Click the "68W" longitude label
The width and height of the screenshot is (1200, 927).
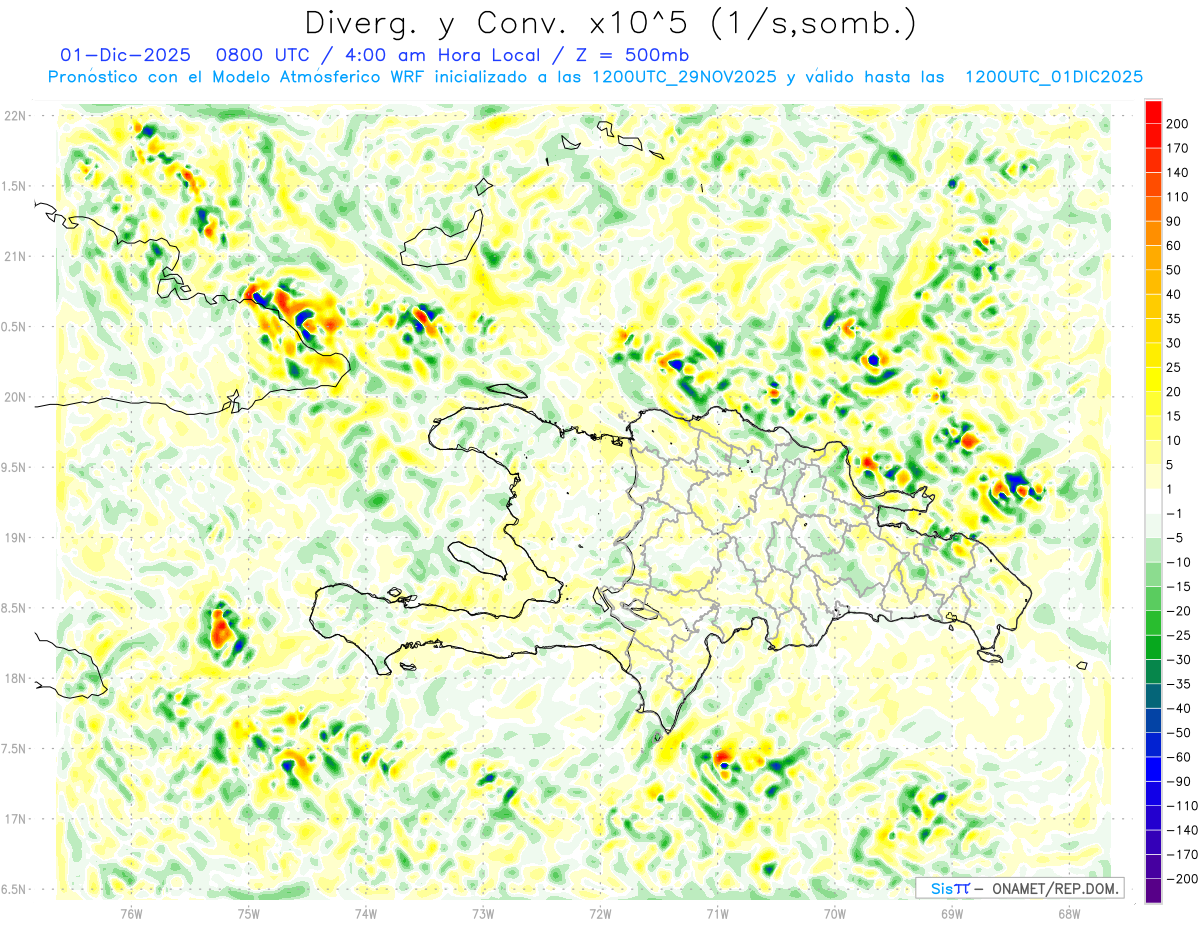1068,912
